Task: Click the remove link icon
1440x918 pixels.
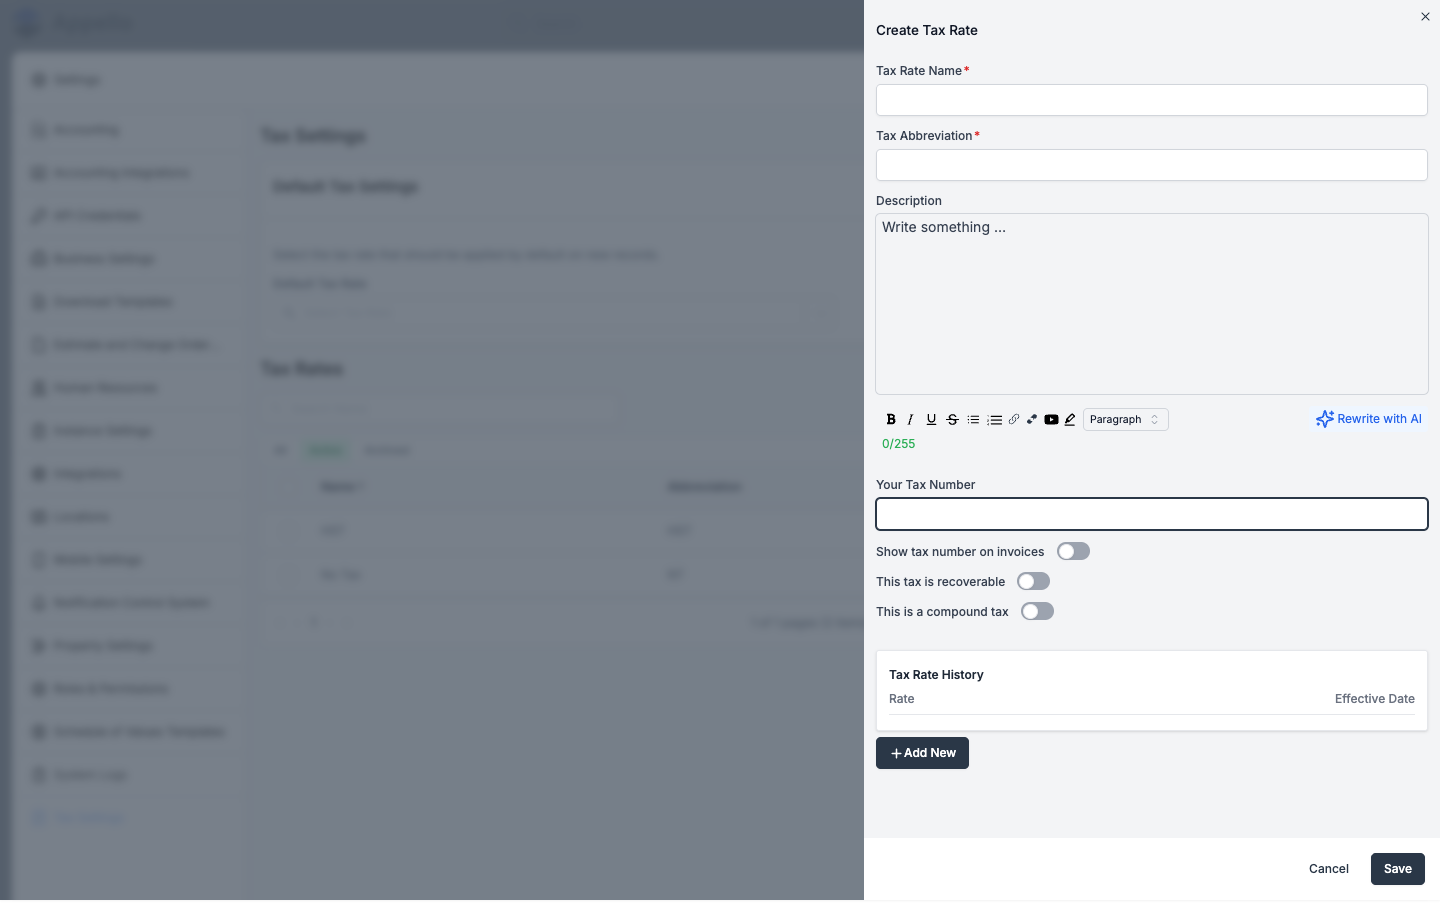Action: pyautogui.click(x=1032, y=420)
